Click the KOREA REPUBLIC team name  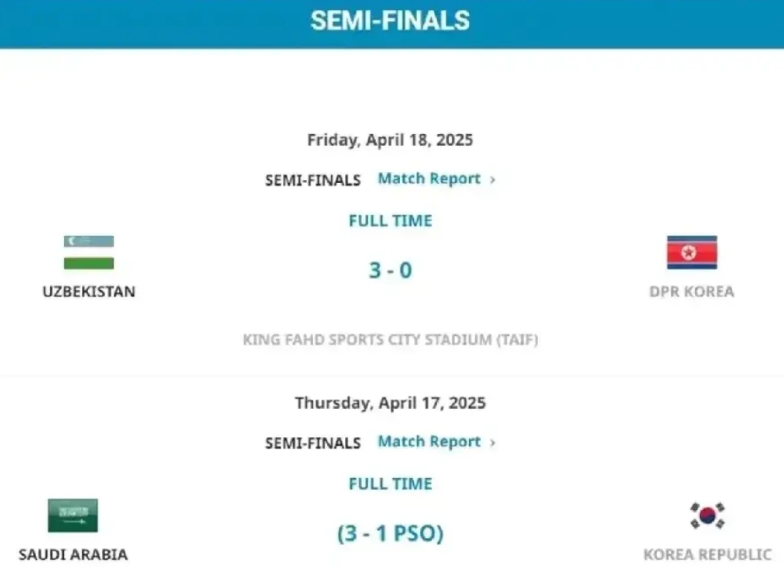[708, 554]
